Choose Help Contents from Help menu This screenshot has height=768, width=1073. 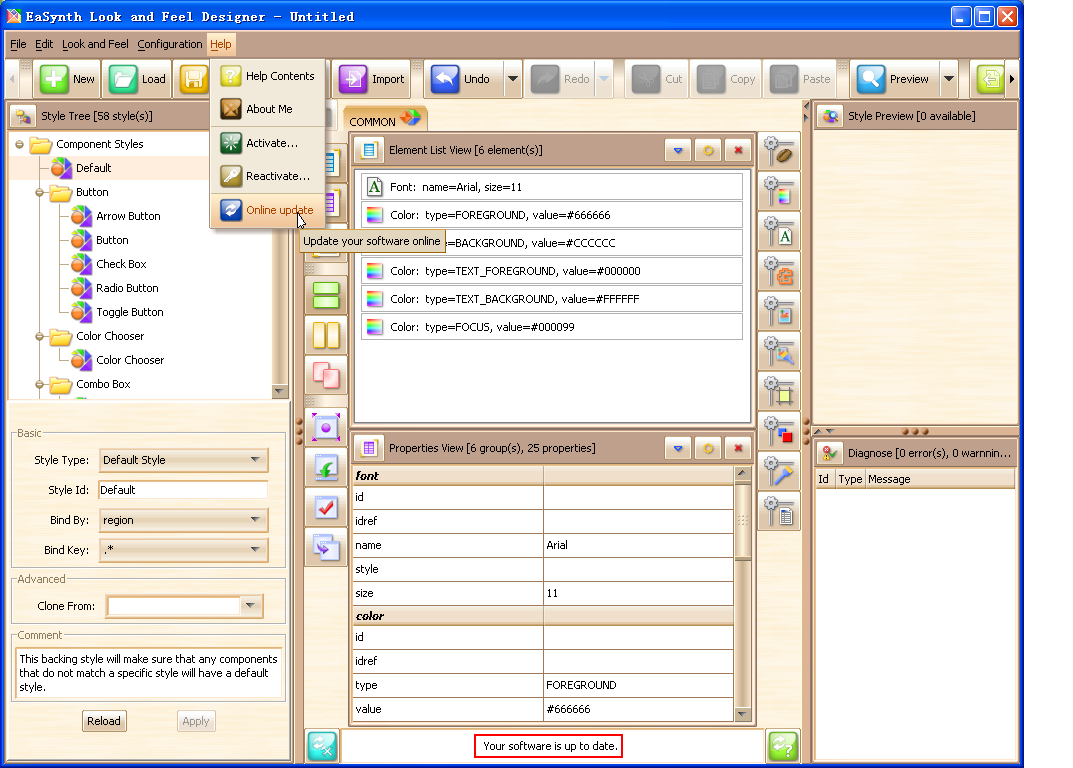click(268, 76)
